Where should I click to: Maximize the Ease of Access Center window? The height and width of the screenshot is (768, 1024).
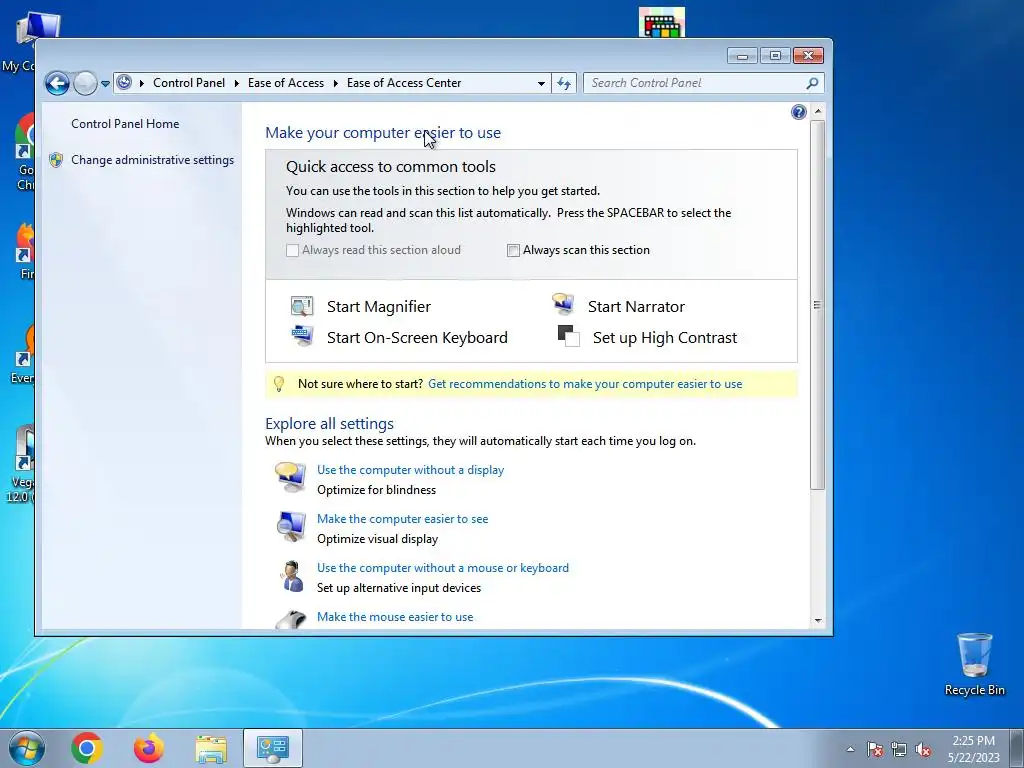point(775,56)
